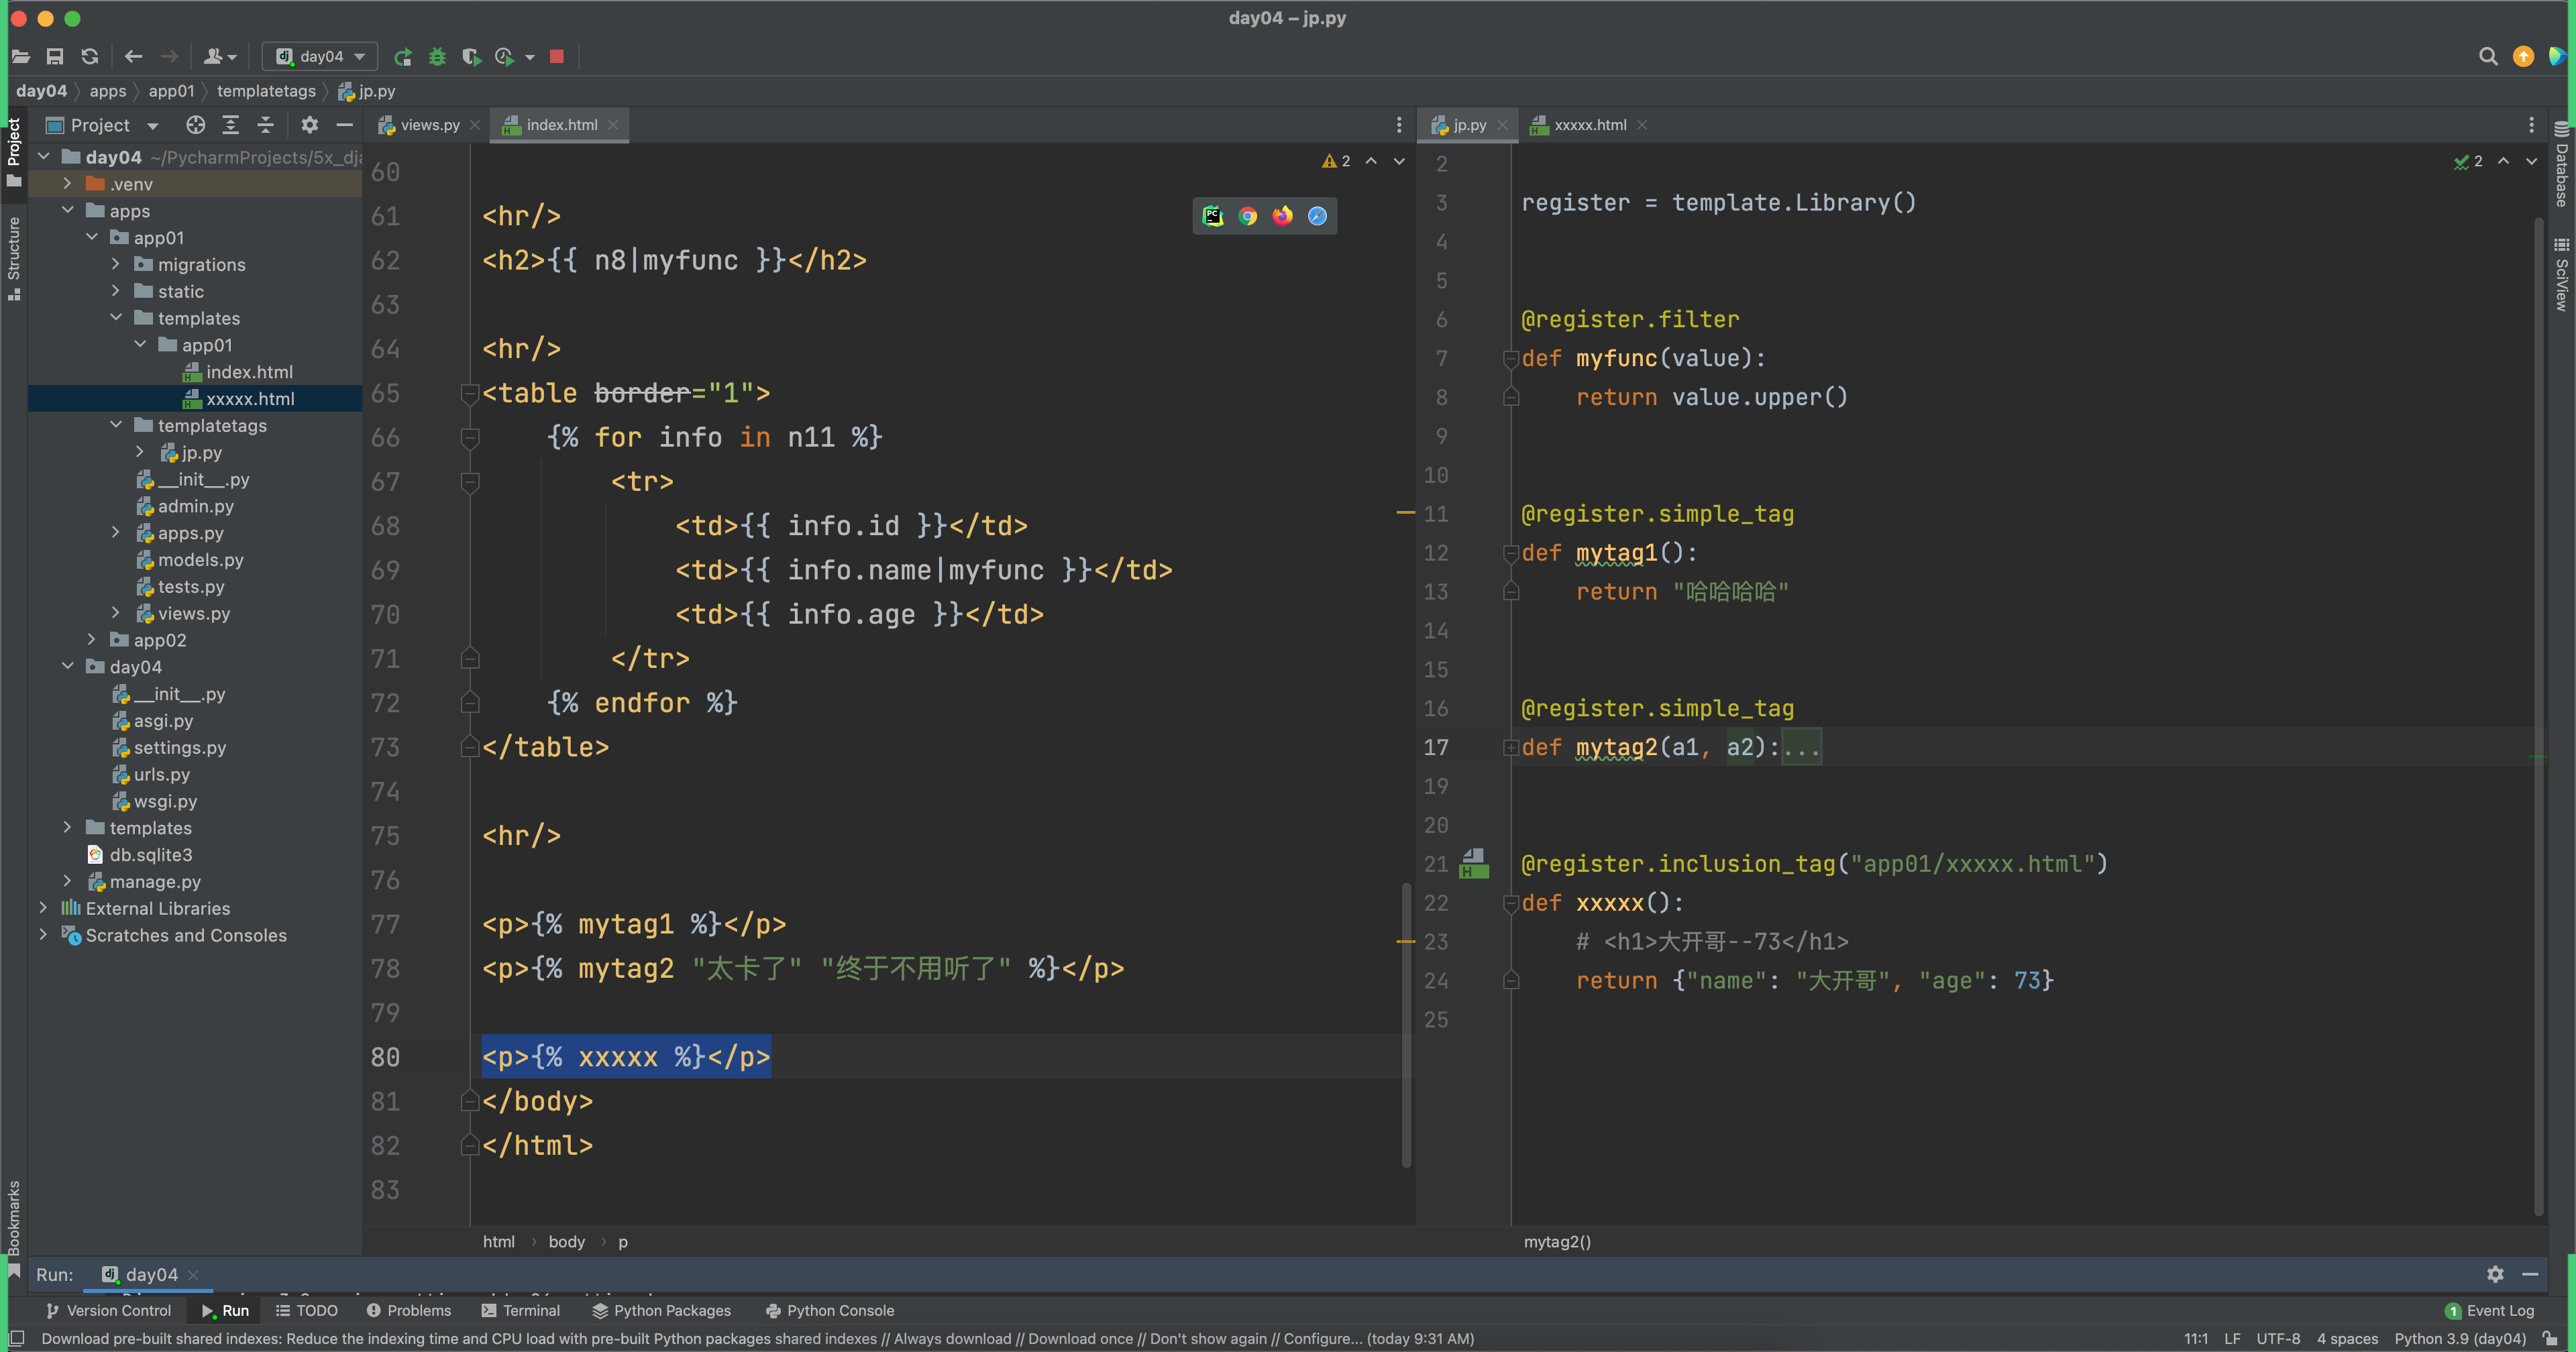Open the day04 run configuration dropdown
Screen dimensions: 2576x1352
[x=320, y=56]
